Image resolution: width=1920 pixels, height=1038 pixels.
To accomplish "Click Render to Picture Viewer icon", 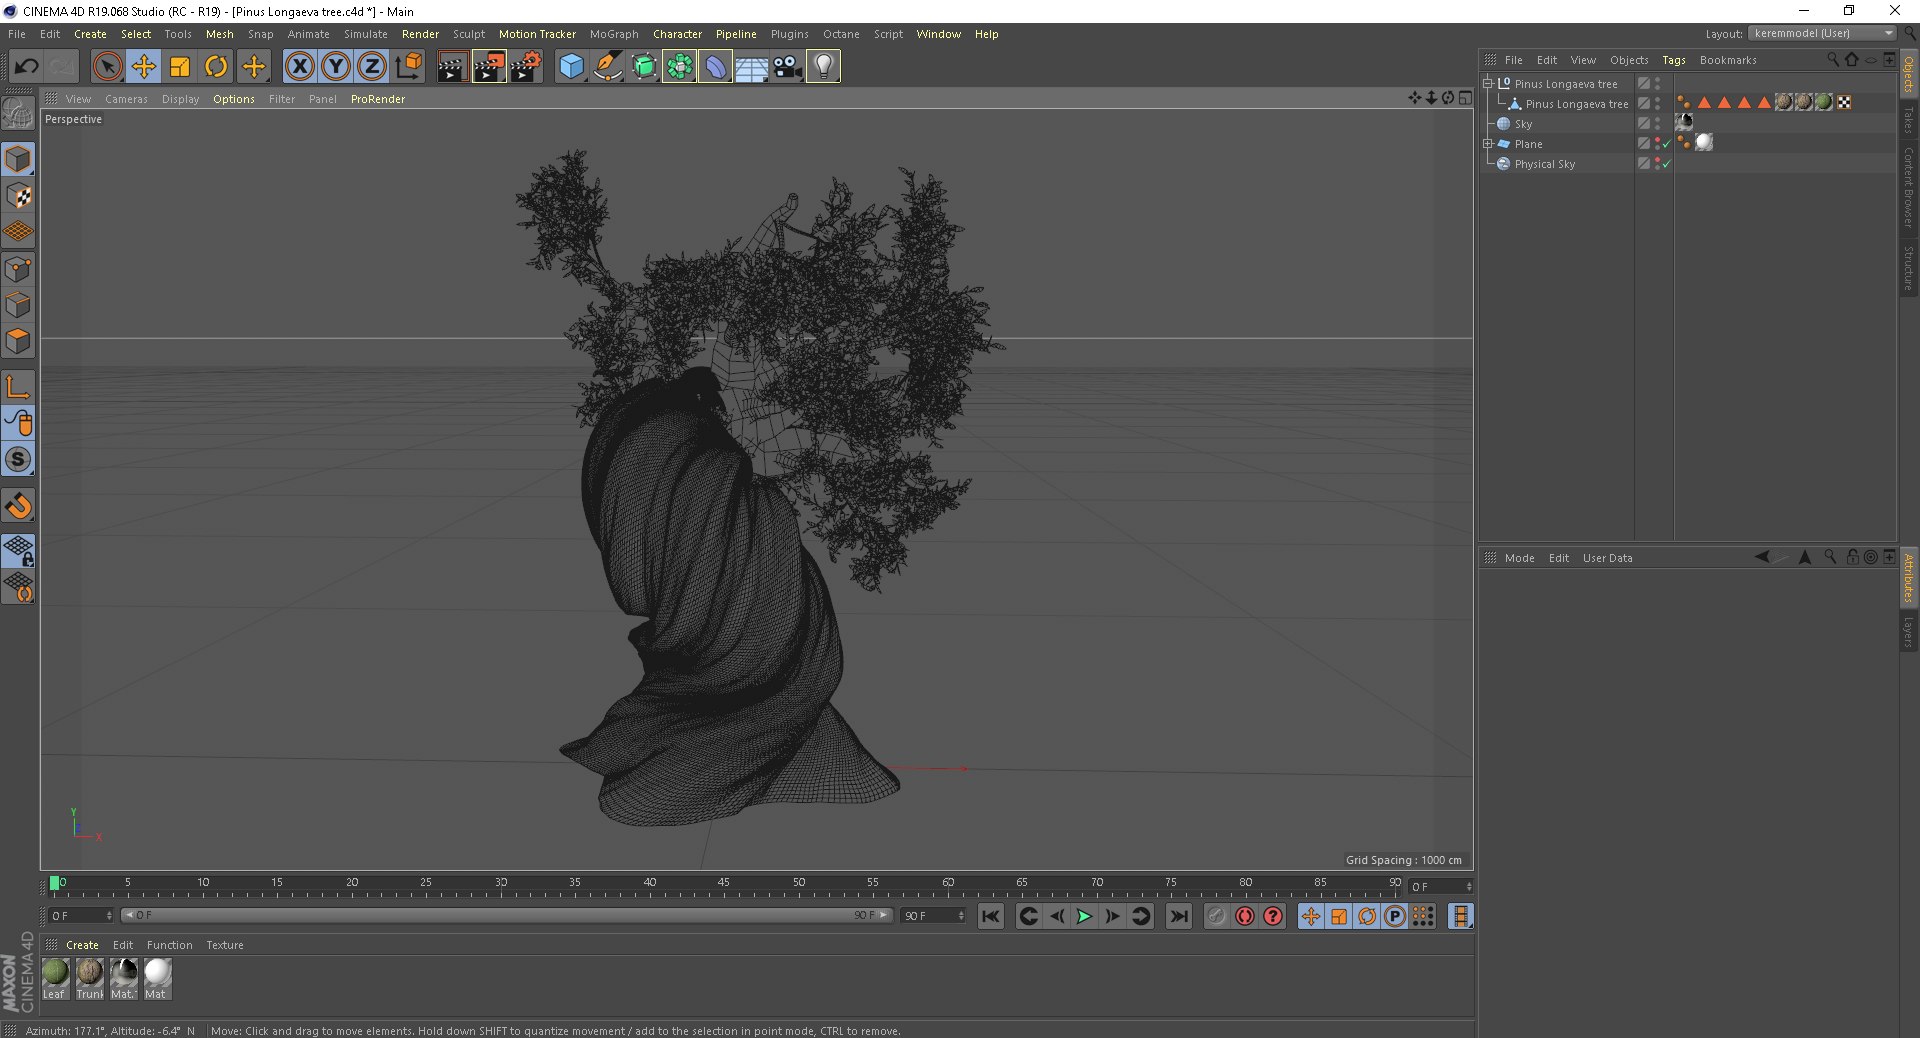I will click(489, 67).
